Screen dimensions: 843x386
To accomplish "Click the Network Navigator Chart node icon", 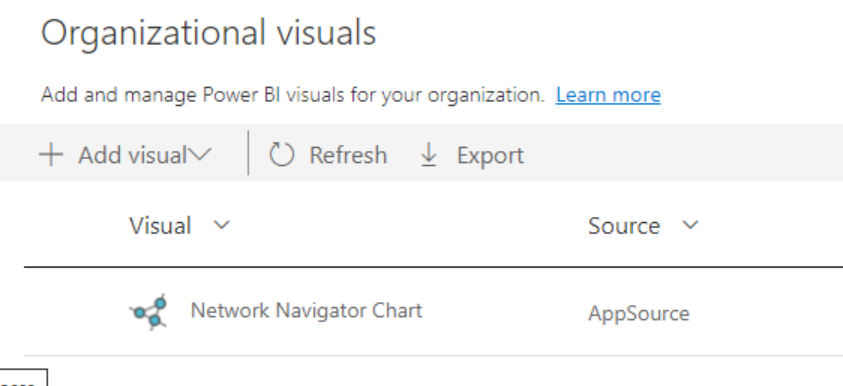I will click(149, 312).
